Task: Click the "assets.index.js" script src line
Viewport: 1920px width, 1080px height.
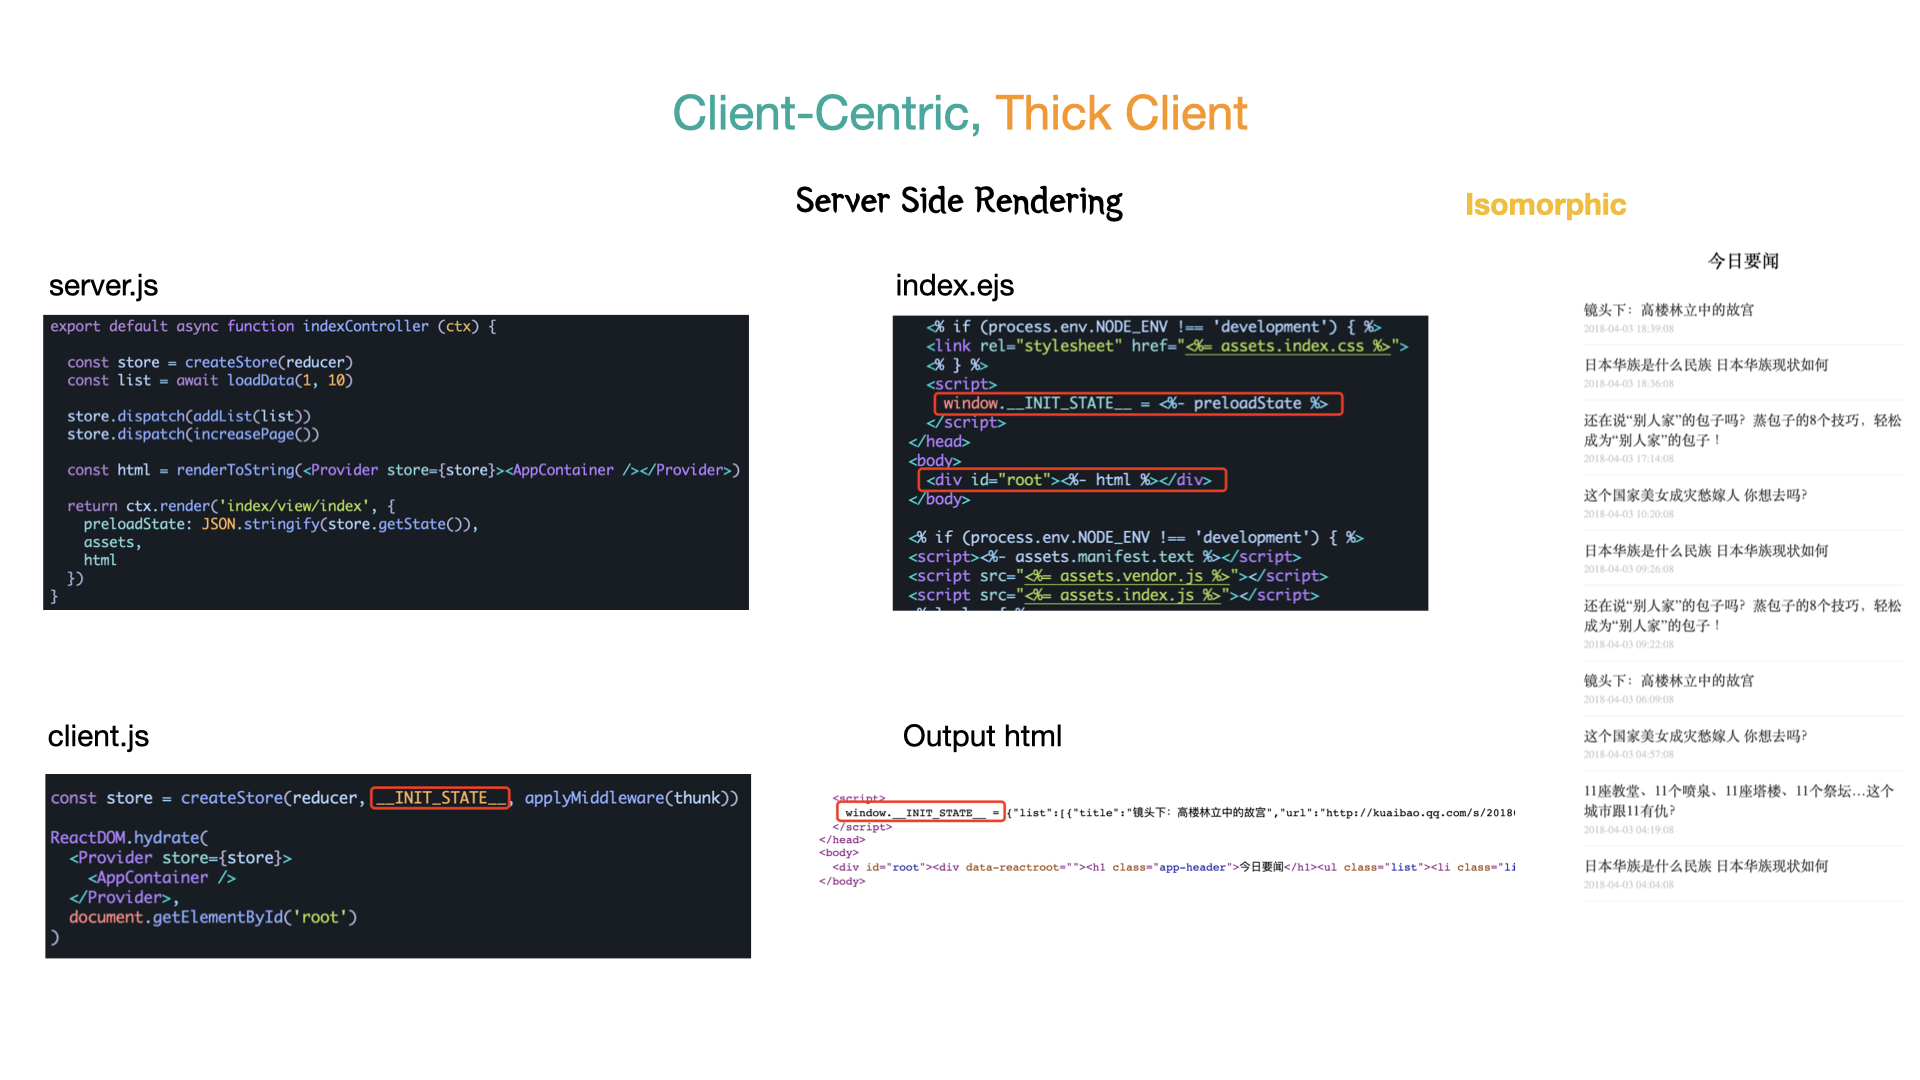Action: pos(1113,595)
